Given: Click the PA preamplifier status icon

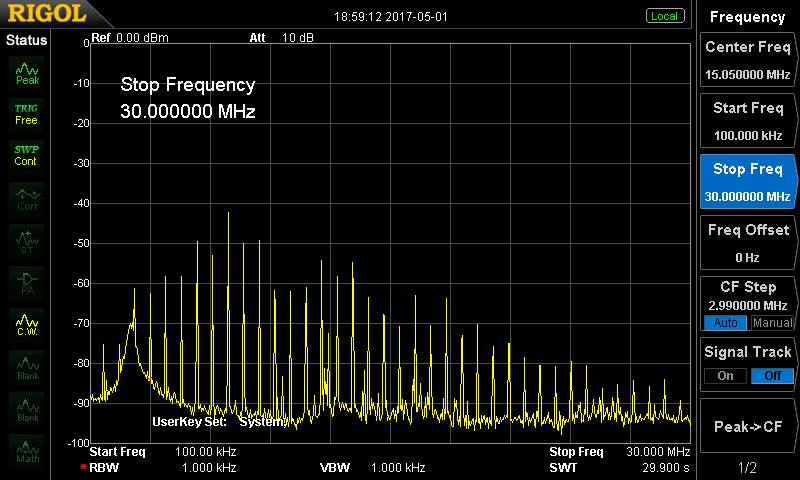Looking at the screenshot, I should point(27,282).
